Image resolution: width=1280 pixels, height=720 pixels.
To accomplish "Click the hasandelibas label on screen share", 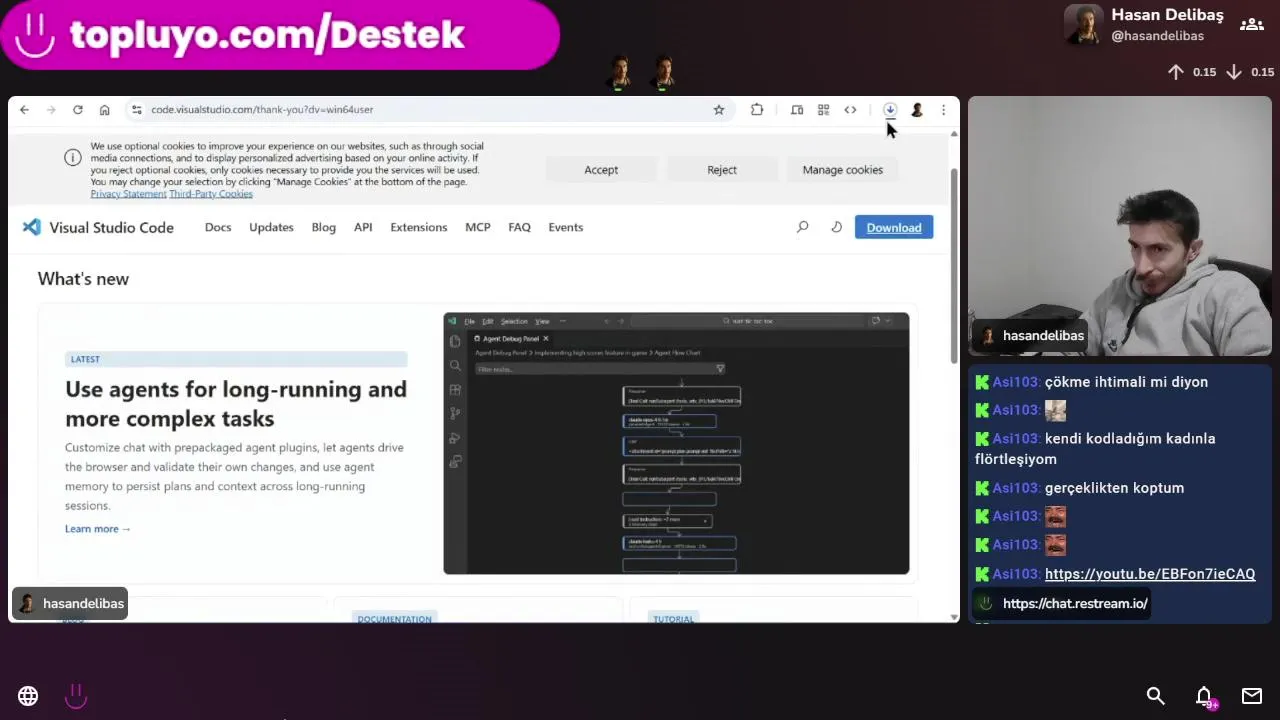I will [70, 604].
